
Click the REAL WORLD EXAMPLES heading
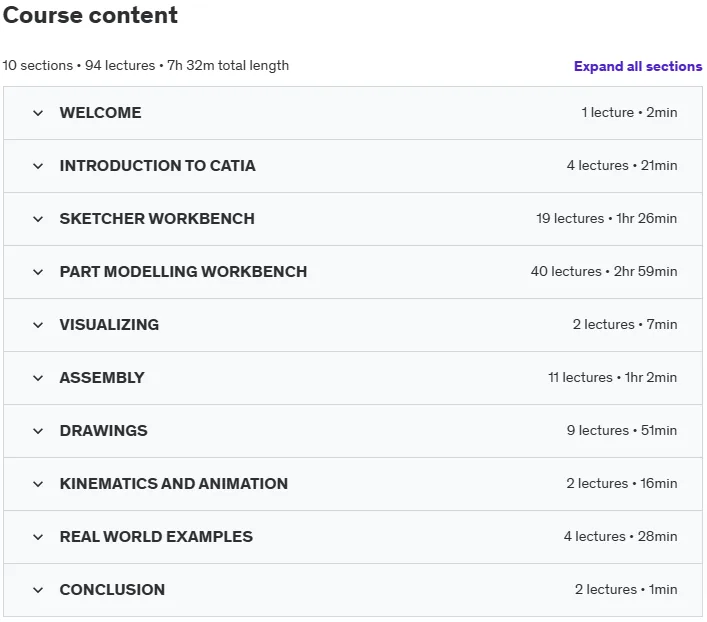156,537
